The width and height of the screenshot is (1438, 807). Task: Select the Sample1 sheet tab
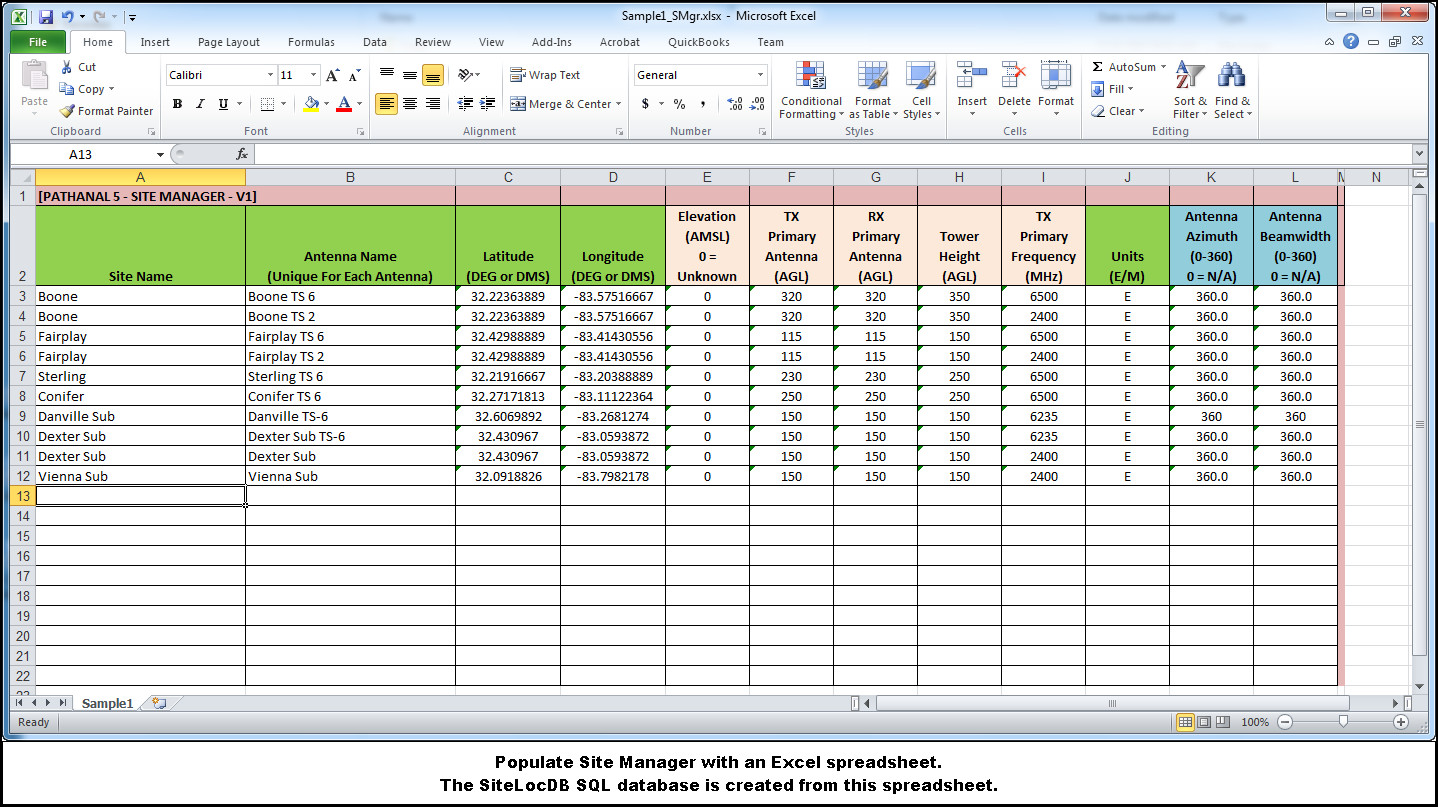[107, 703]
